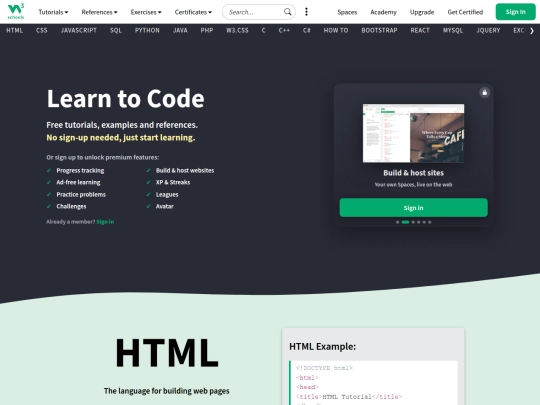Screen dimensions: 540x405
Task: Open the Get Certified link
Action: [465, 12]
